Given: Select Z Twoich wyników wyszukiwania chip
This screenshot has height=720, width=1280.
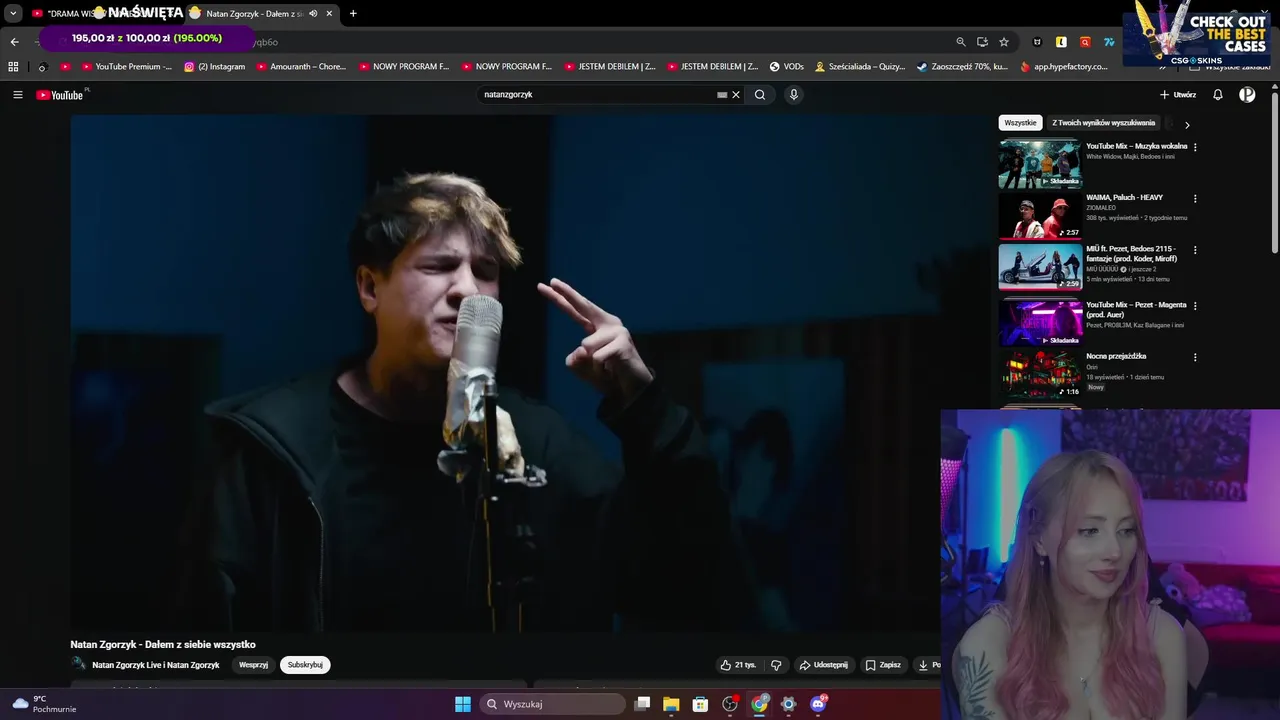Looking at the screenshot, I should pos(1103,123).
